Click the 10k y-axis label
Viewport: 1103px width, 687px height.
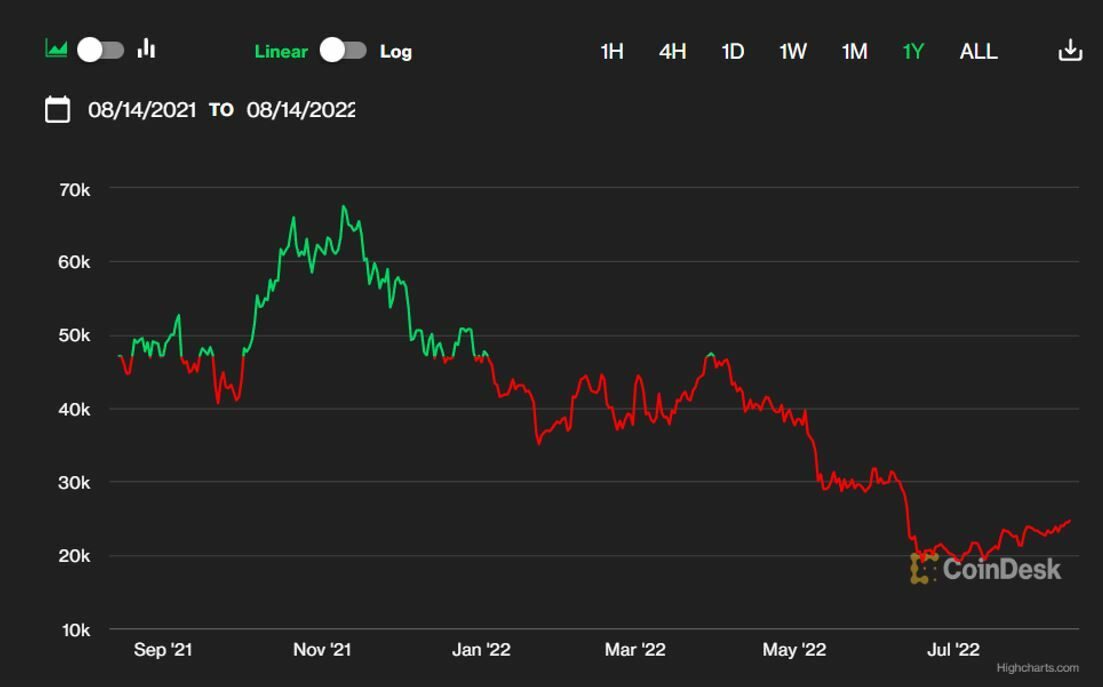(76, 630)
